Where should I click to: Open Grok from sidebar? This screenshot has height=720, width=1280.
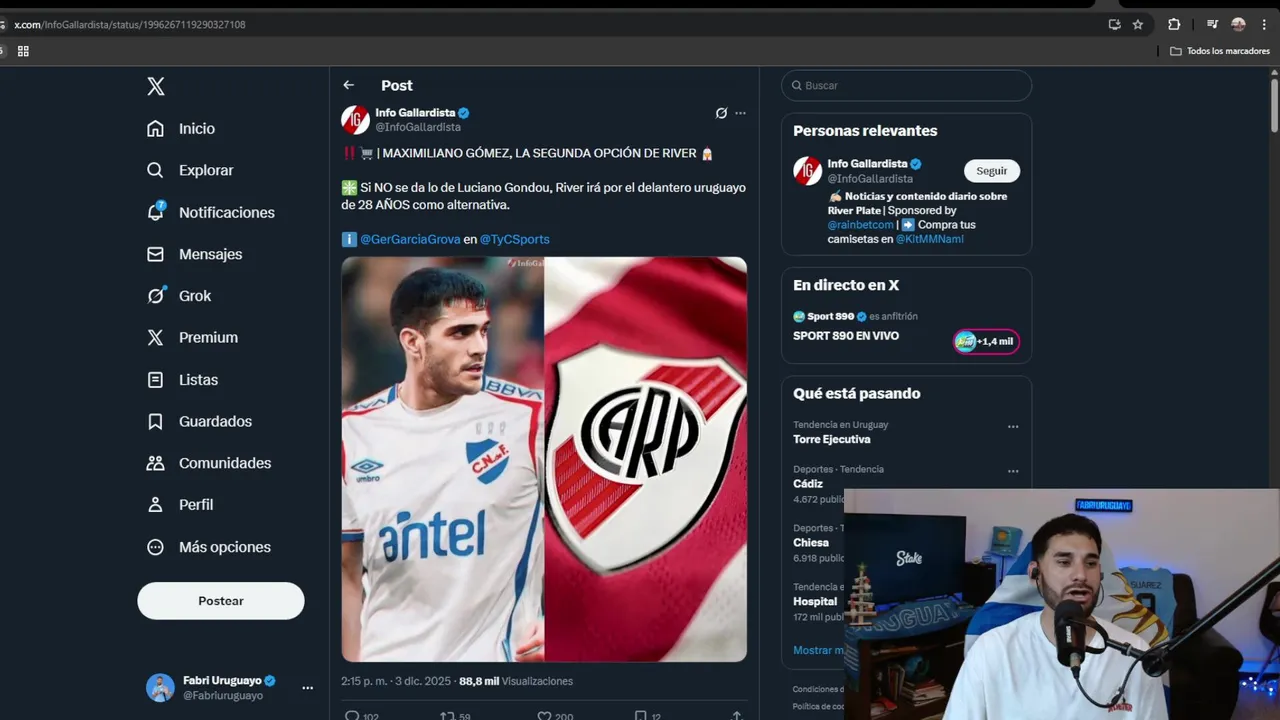point(179,296)
